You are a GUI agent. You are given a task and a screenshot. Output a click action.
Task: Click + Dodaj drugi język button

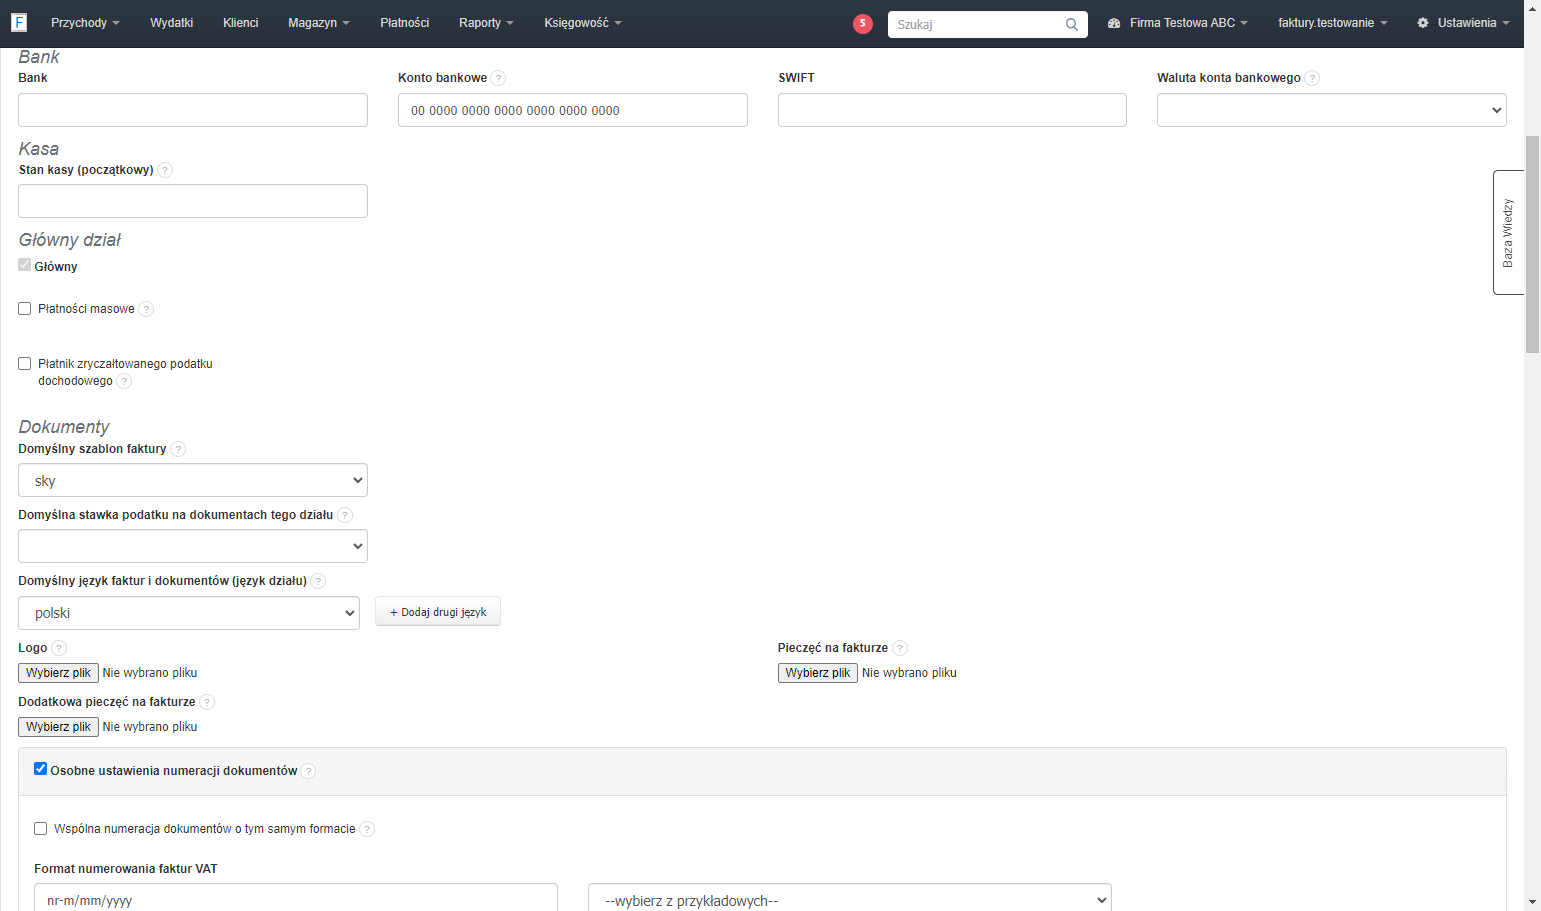point(438,612)
